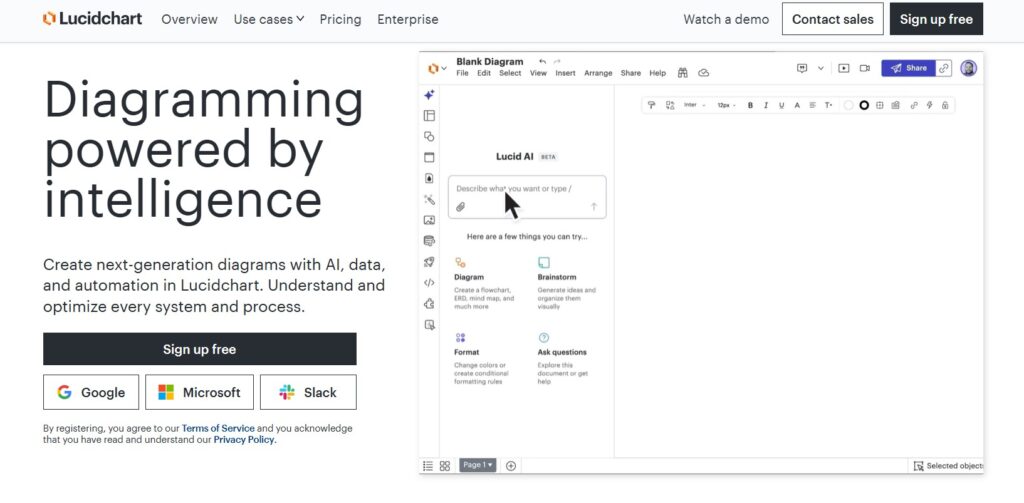Sign up with Microsoft button

(x=199, y=392)
